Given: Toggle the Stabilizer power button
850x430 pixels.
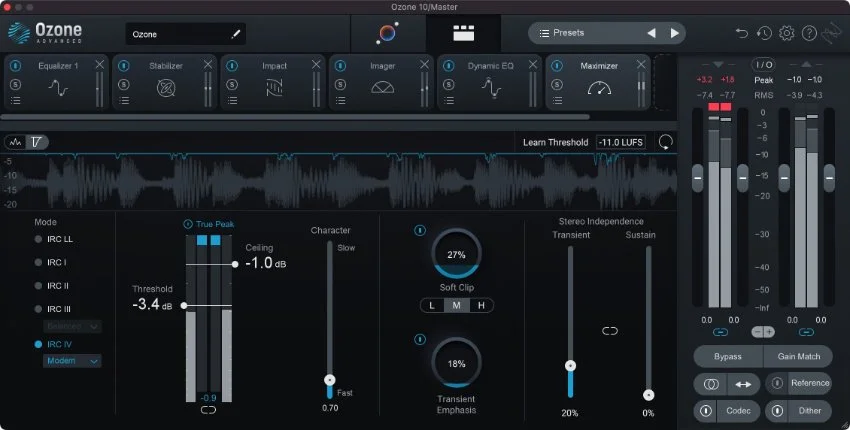Looking at the screenshot, I should (124, 66).
